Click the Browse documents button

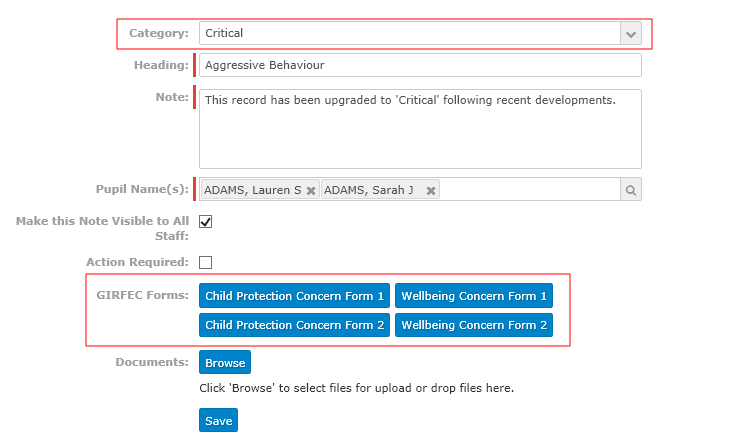(225, 362)
